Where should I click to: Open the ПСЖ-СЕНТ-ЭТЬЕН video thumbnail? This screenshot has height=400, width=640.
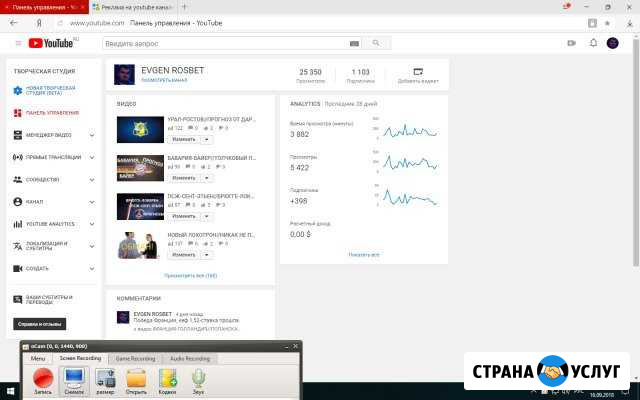[x=140, y=207]
